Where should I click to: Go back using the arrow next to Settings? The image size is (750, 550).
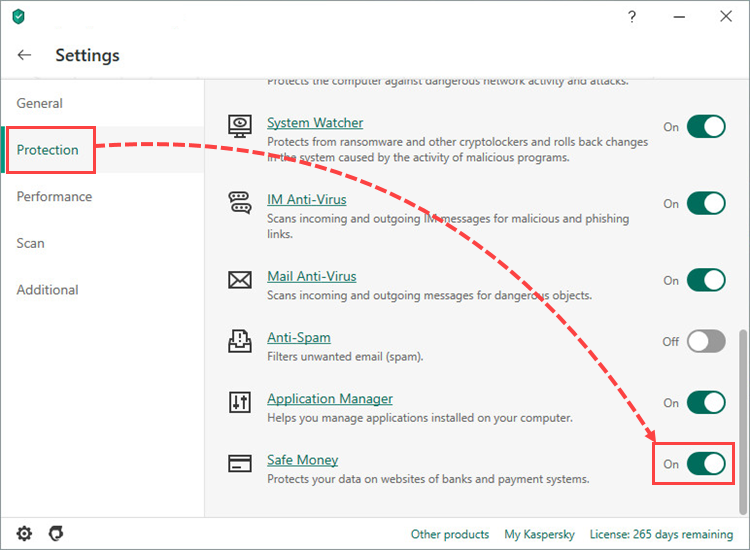point(24,55)
